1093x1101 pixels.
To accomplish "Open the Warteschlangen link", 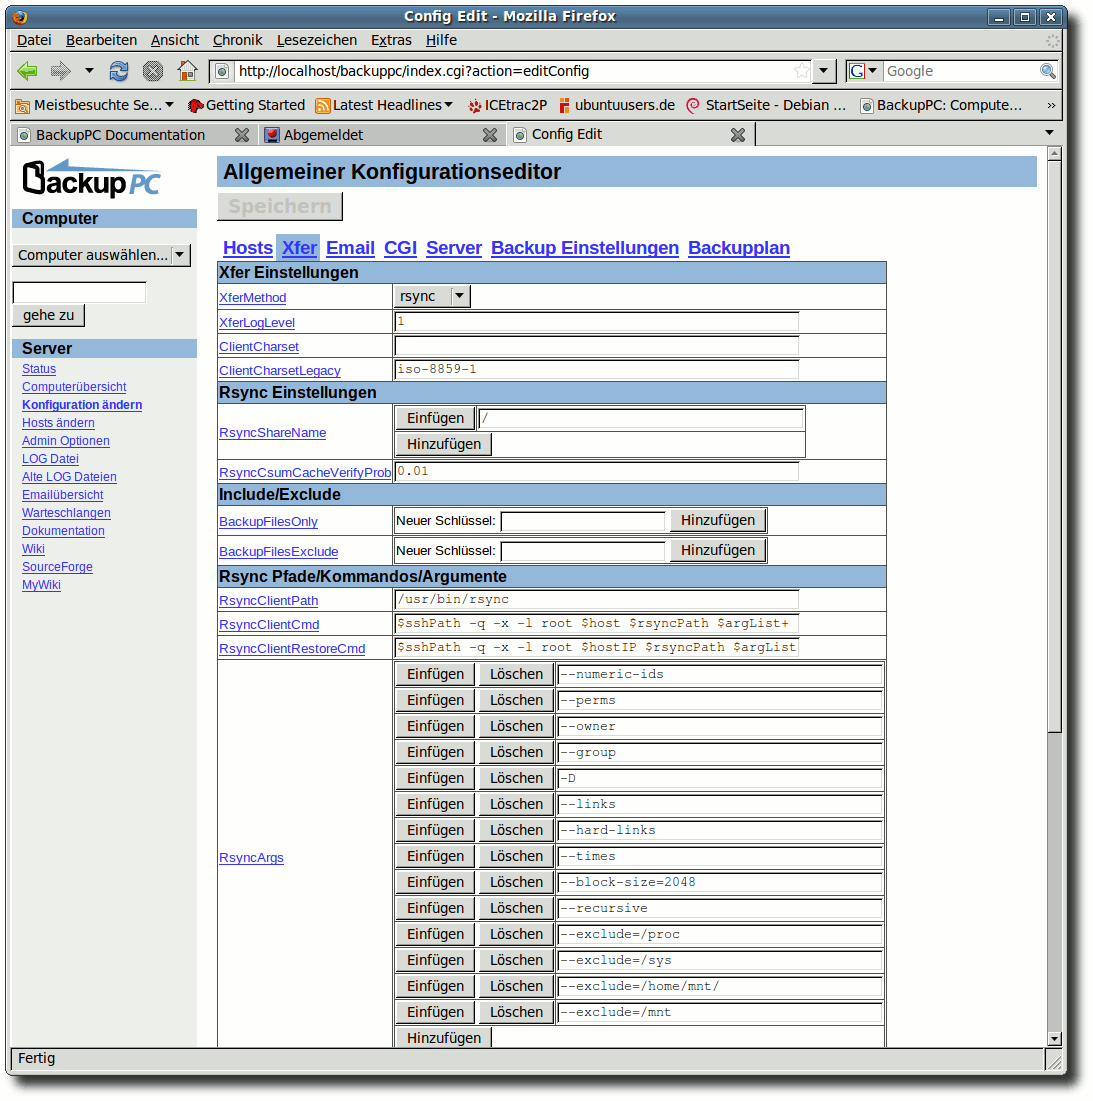I will tap(66, 513).
